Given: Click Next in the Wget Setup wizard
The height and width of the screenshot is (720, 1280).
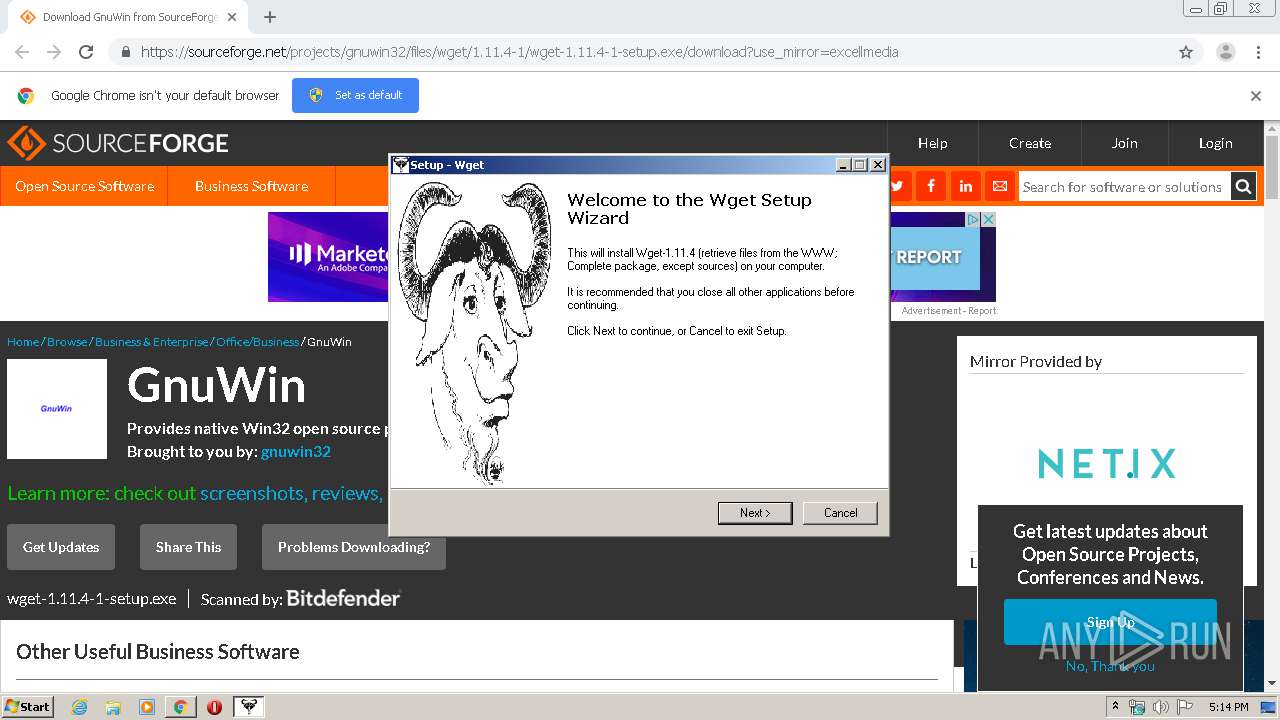Looking at the screenshot, I should tap(755, 513).
